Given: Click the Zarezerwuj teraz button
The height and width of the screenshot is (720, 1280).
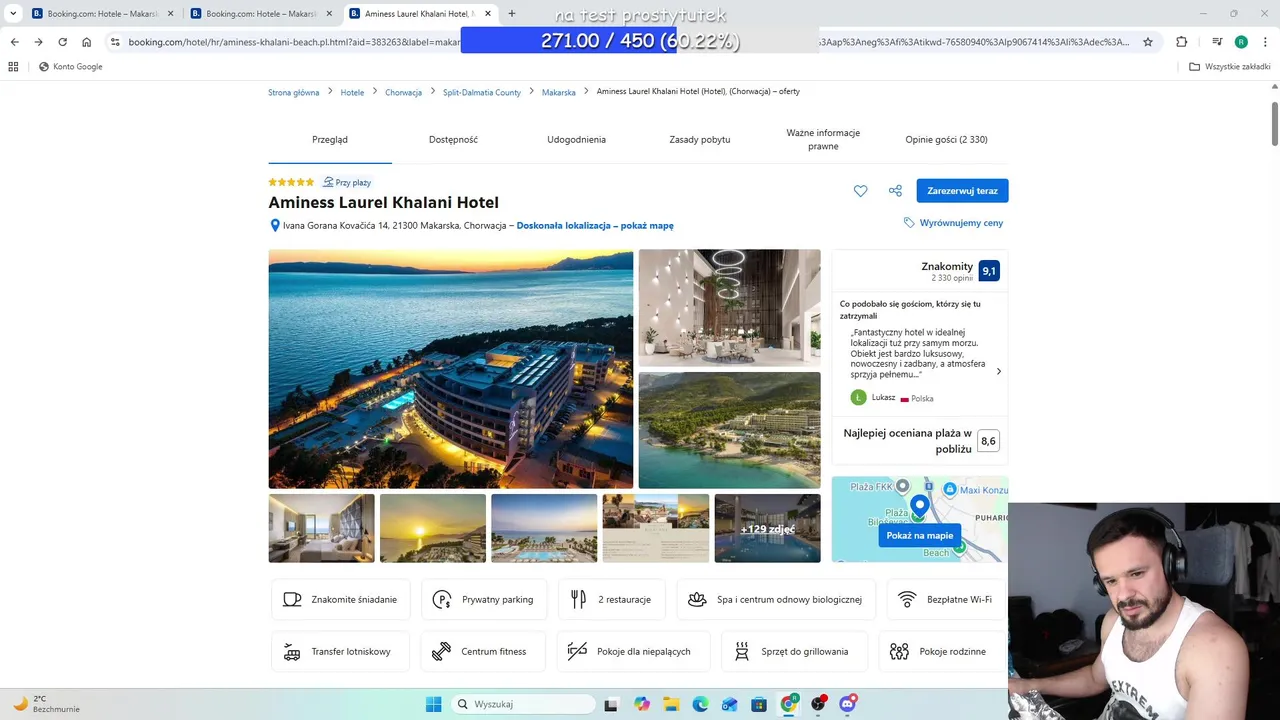Looking at the screenshot, I should tap(962, 191).
